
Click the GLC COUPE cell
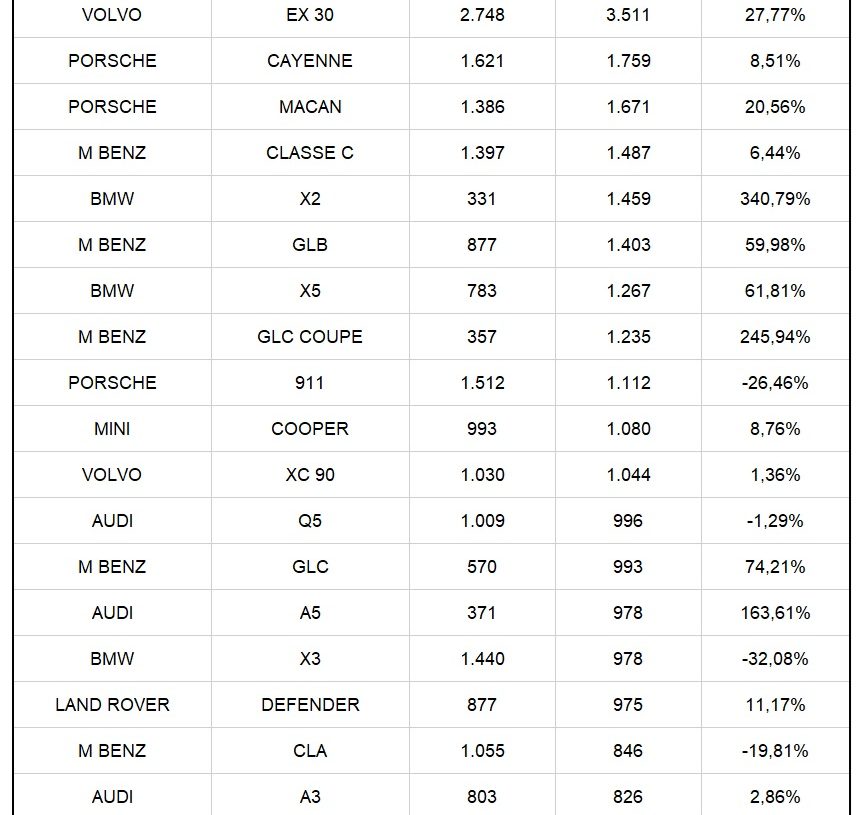pos(310,337)
